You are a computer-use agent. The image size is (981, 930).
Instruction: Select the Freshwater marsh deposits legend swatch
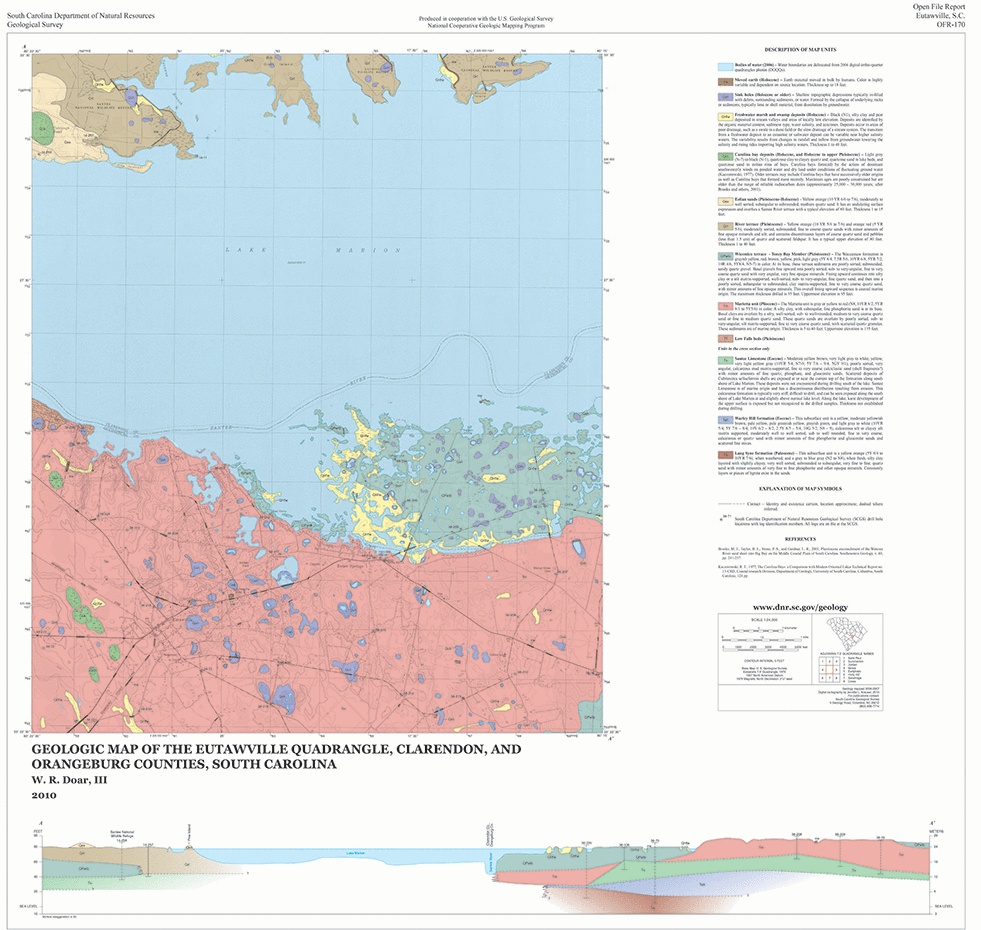726,115
